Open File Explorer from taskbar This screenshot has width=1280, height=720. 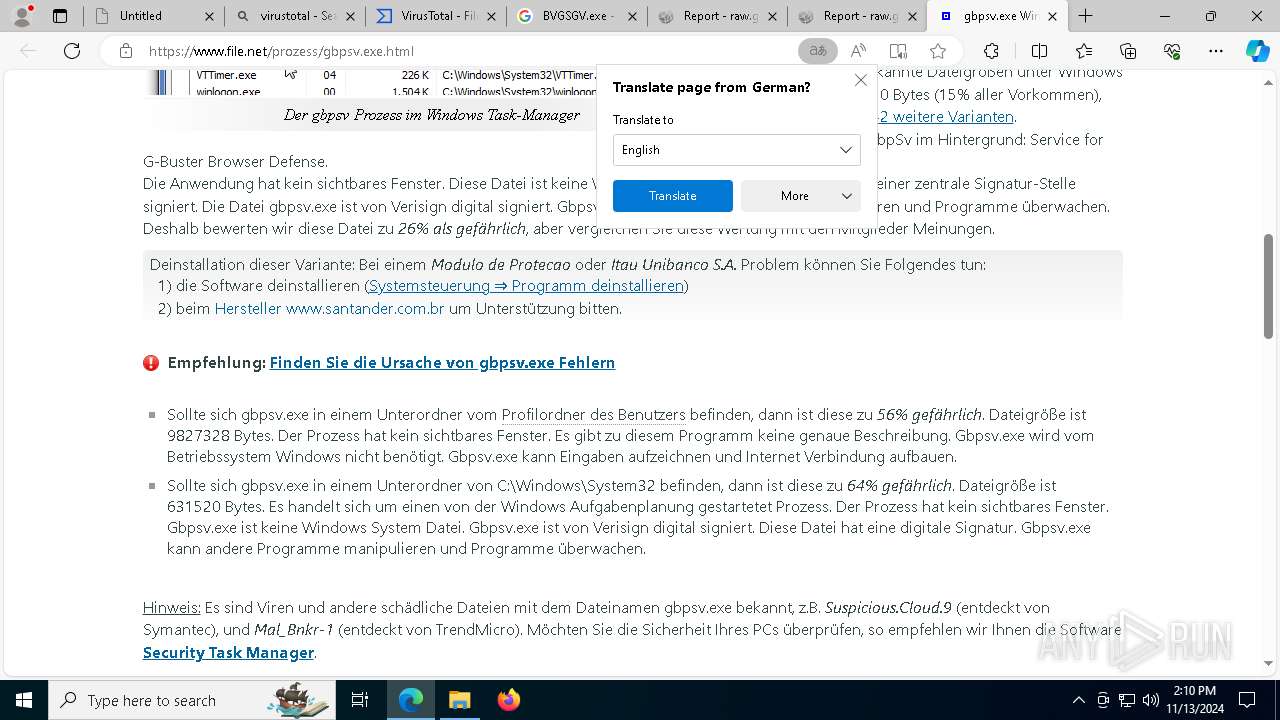click(x=459, y=700)
